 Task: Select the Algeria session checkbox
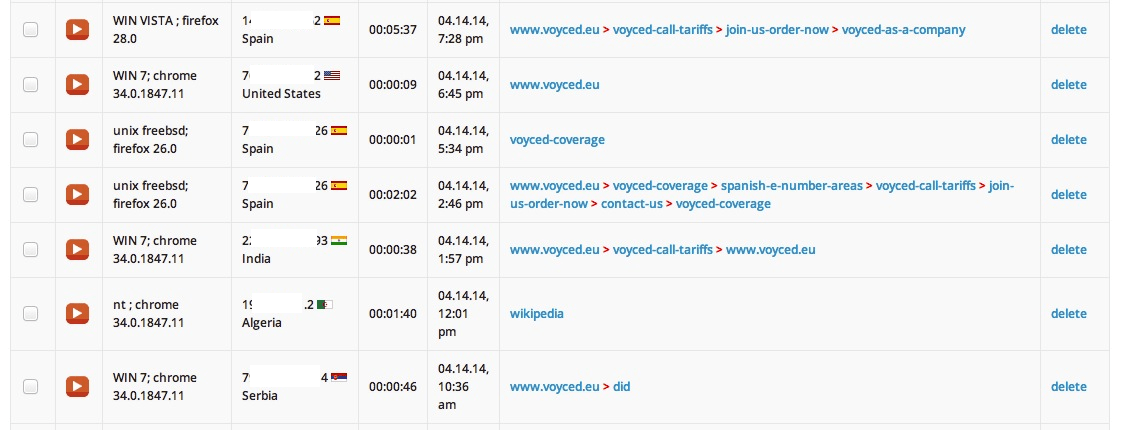pyautogui.click(x=30, y=313)
